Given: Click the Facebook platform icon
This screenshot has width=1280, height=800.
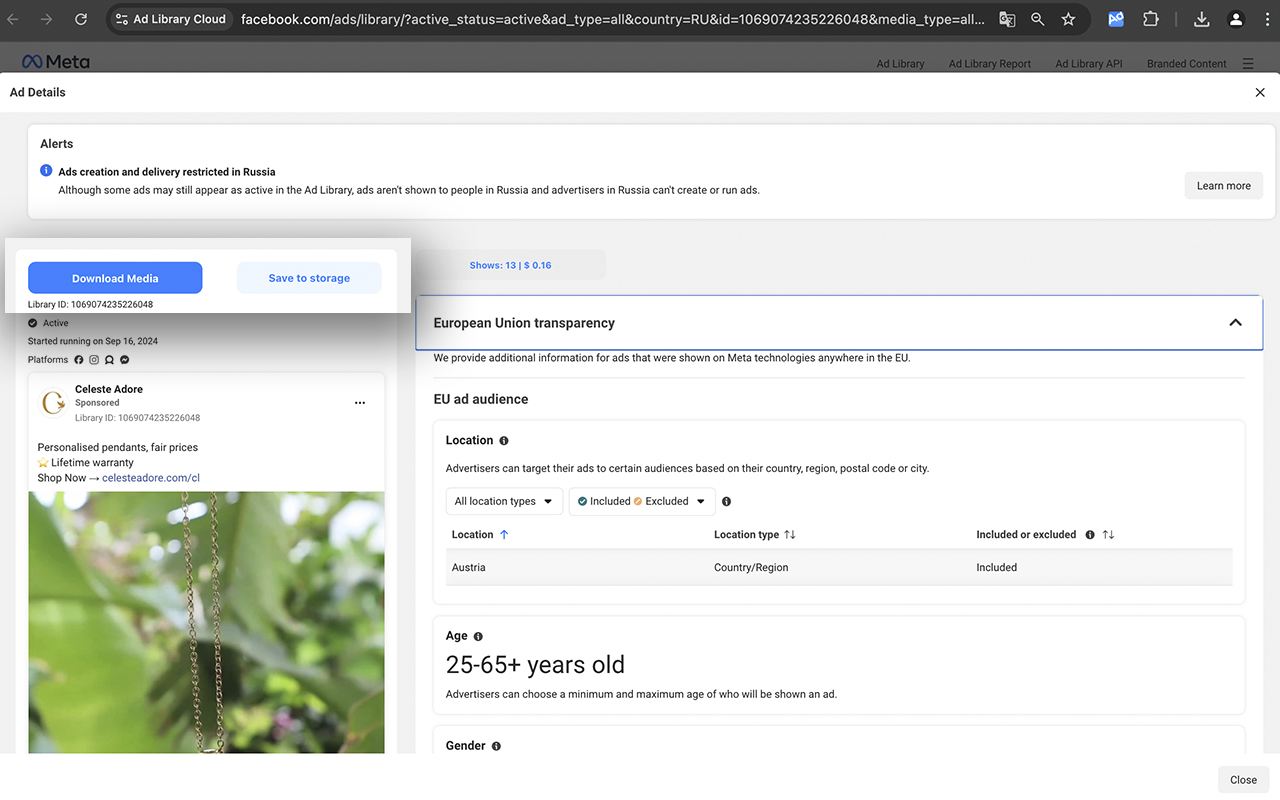Looking at the screenshot, I should tap(79, 360).
